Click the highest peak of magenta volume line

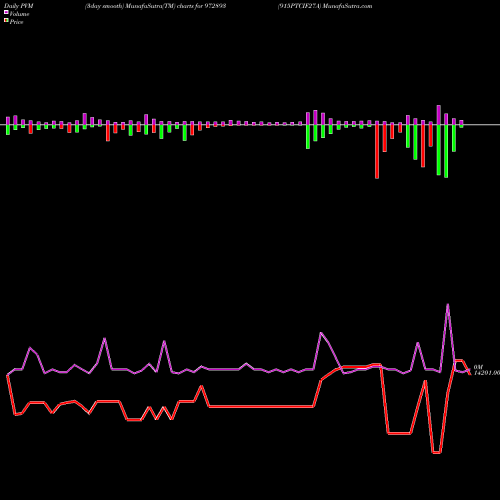[x=447, y=305]
